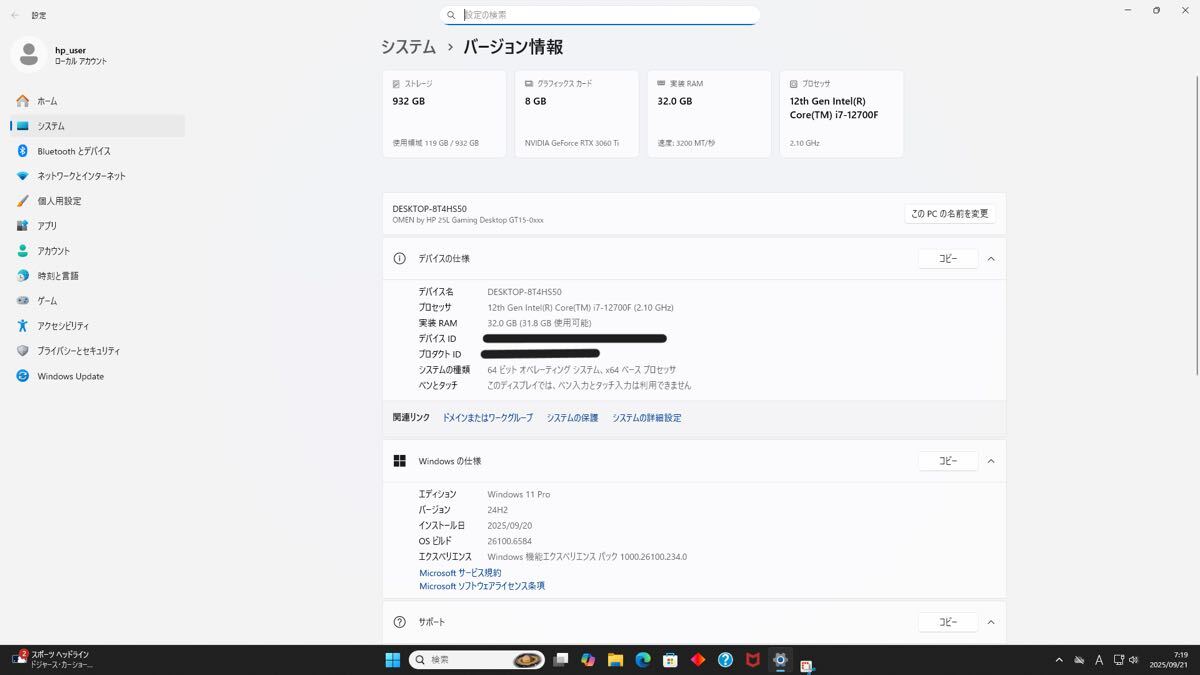Open File Explorer from the taskbar
Viewport: 1200px width, 675px height.
click(616, 660)
